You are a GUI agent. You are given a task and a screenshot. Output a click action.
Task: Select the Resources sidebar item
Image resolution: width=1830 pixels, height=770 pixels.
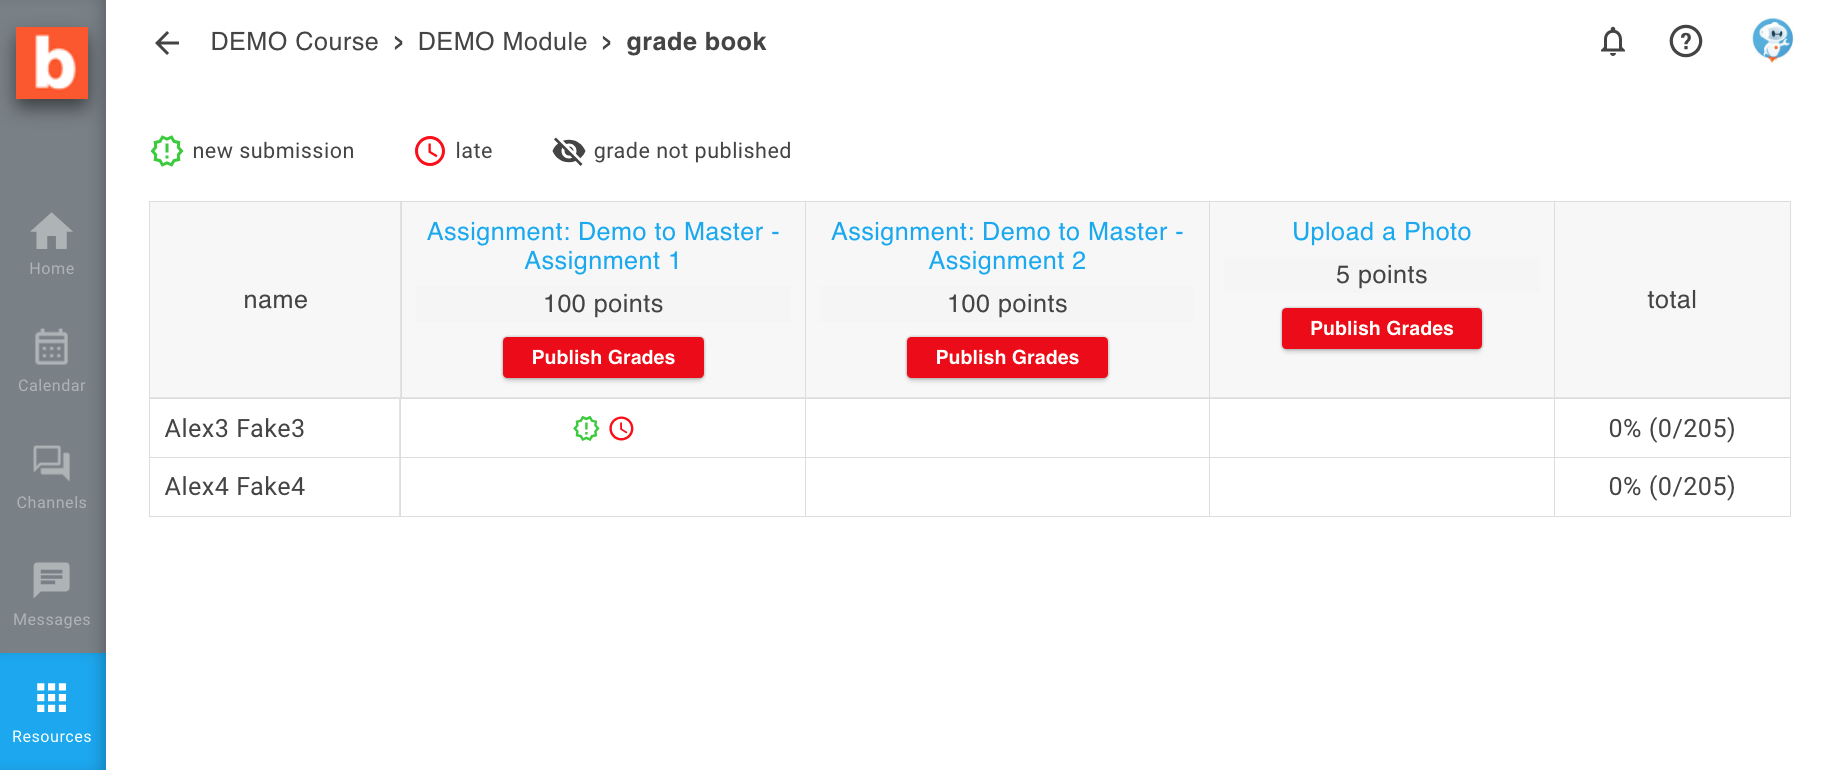(52, 712)
